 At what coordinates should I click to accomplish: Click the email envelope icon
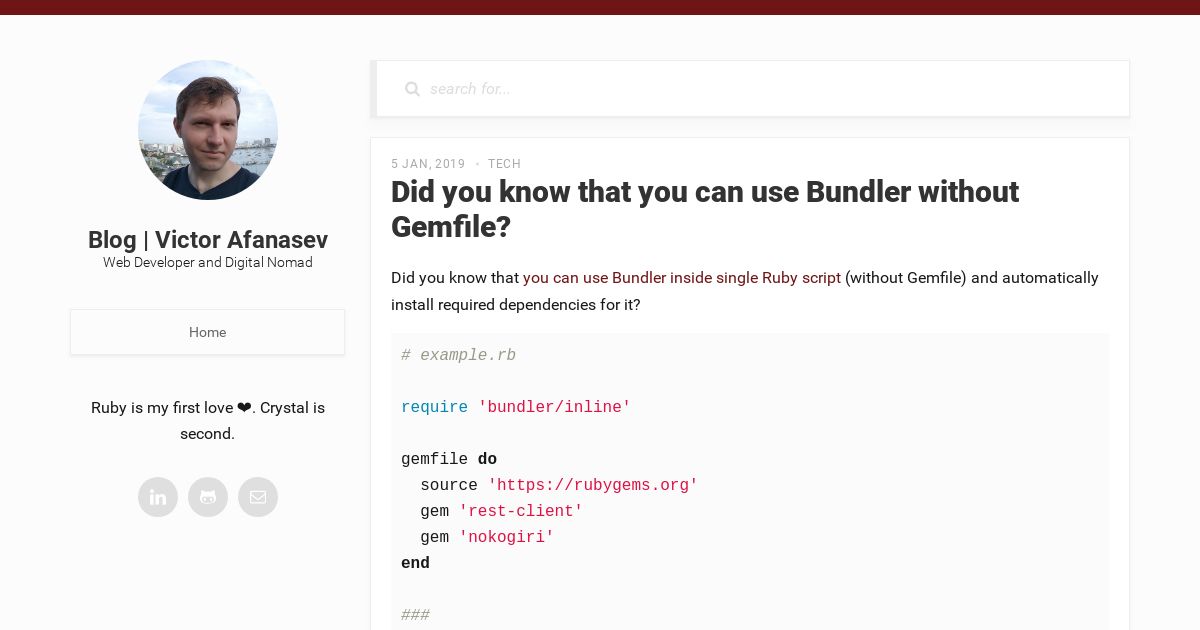pos(258,497)
